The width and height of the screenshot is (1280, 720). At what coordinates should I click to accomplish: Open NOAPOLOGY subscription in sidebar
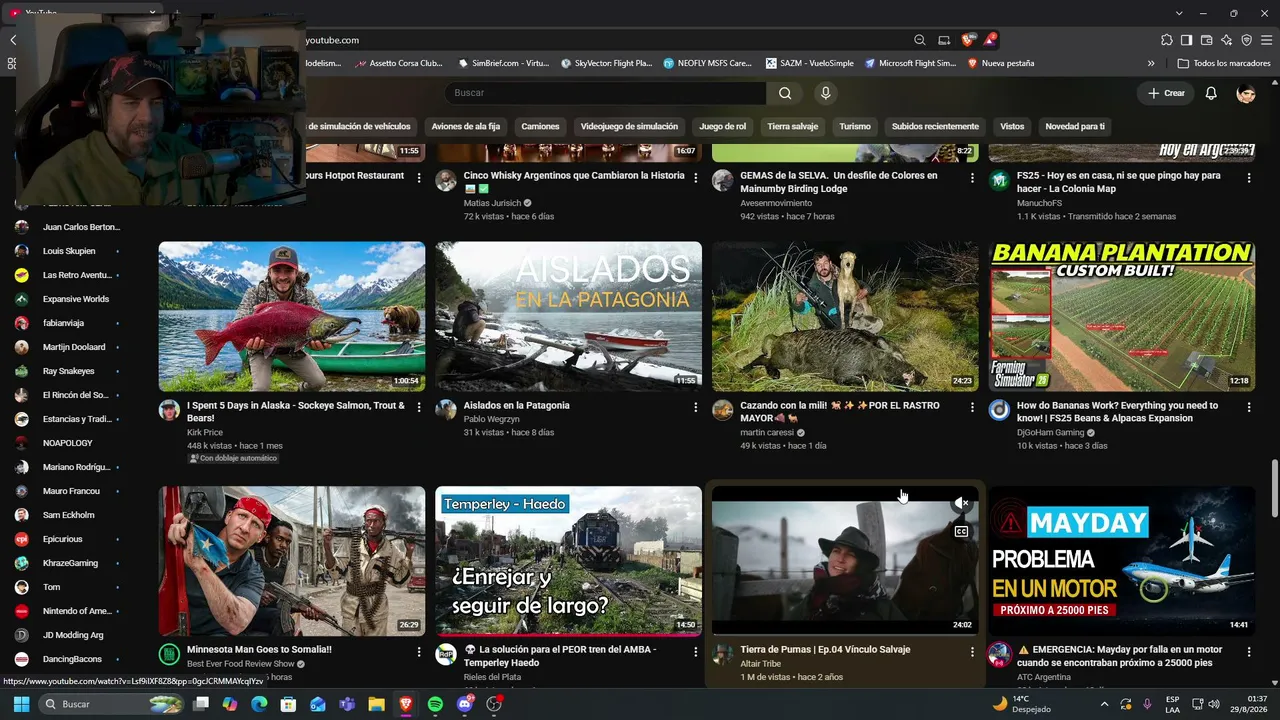click(67, 443)
